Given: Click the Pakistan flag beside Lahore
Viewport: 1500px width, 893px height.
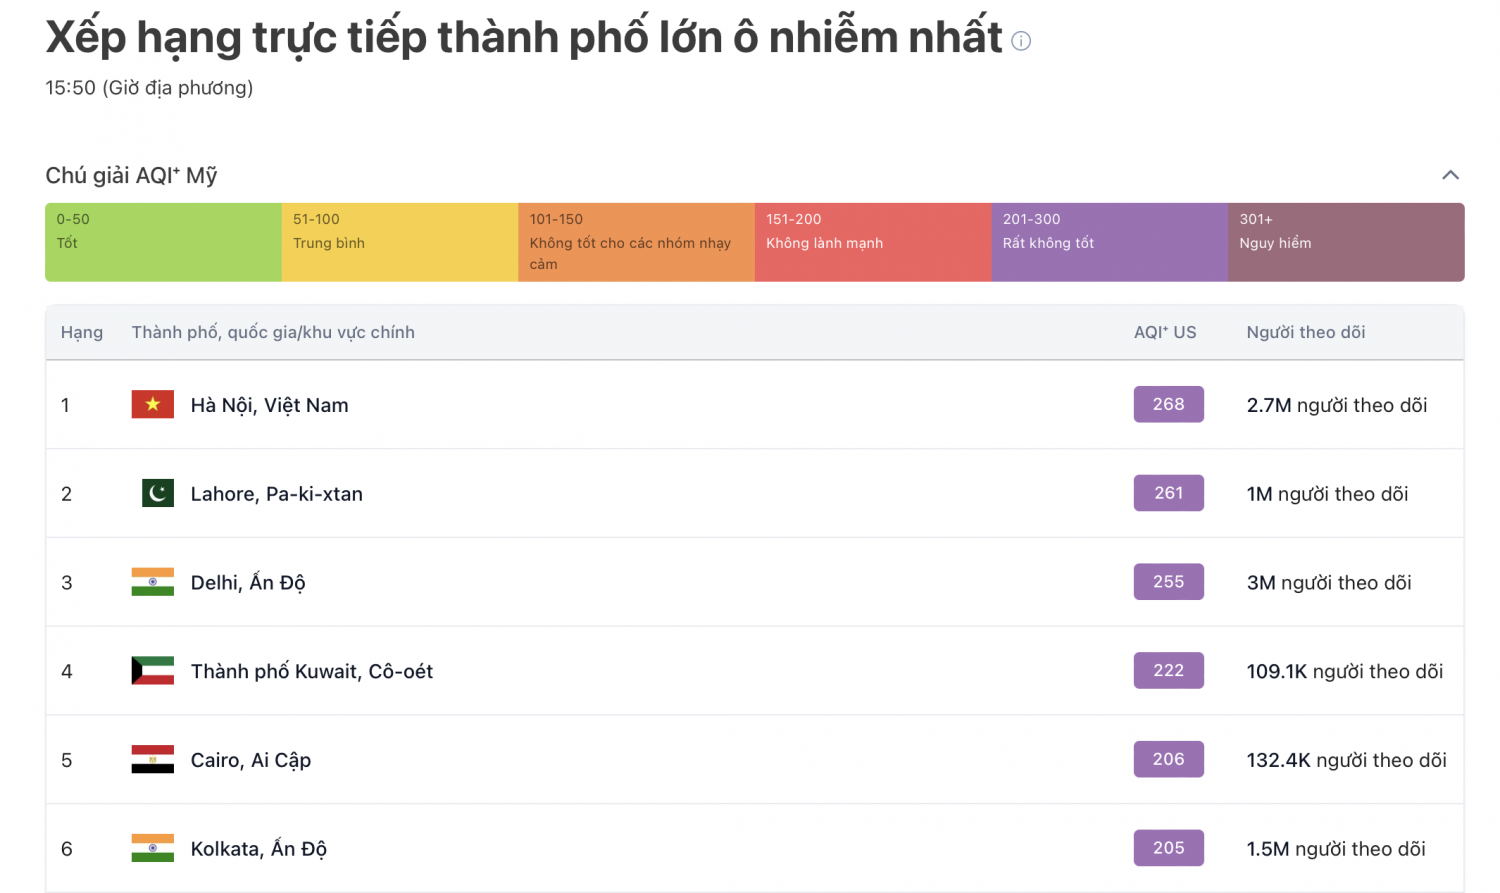Looking at the screenshot, I should pyautogui.click(x=157, y=493).
